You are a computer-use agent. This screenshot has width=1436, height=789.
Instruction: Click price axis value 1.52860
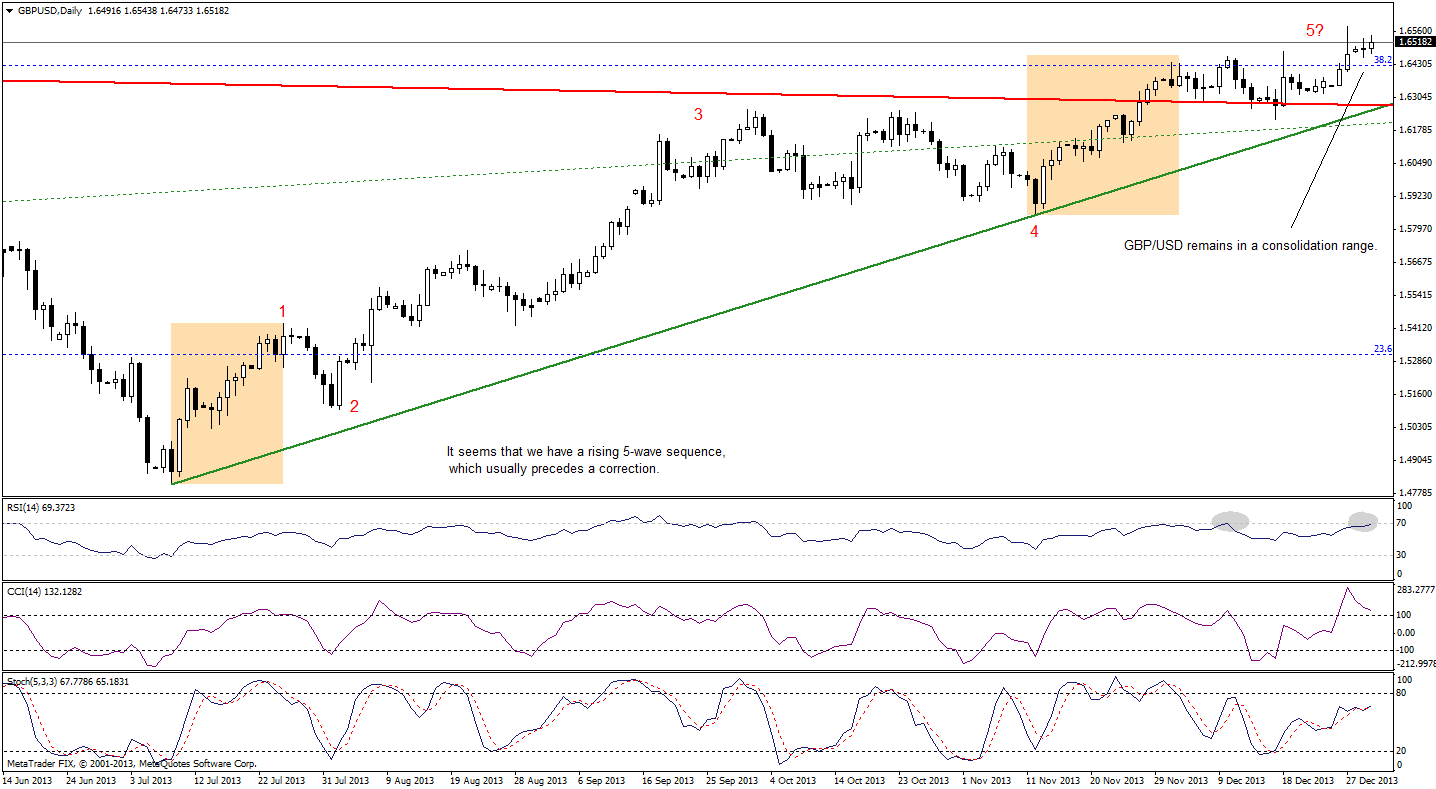(1415, 361)
